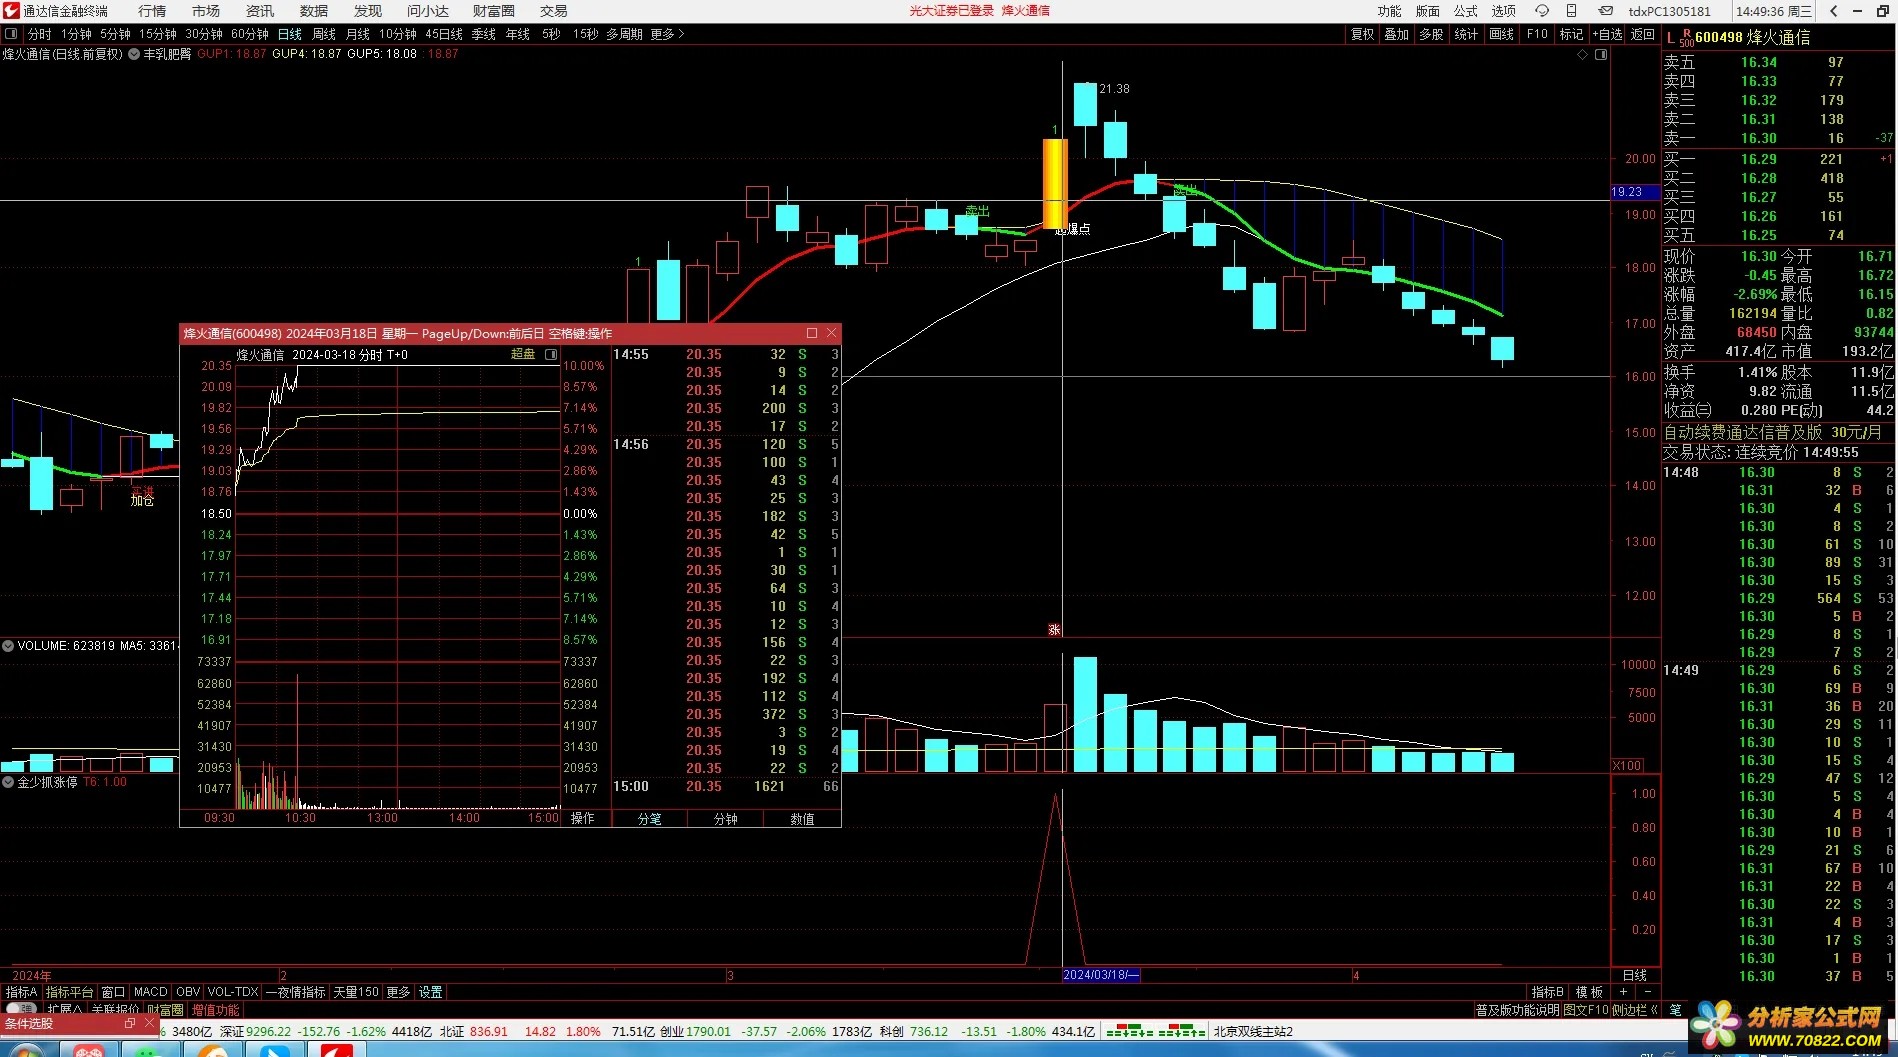Click the R 500 marker beside stock code
The height and width of the screenshot is (1057, 1898).
tap(1687, 38)
